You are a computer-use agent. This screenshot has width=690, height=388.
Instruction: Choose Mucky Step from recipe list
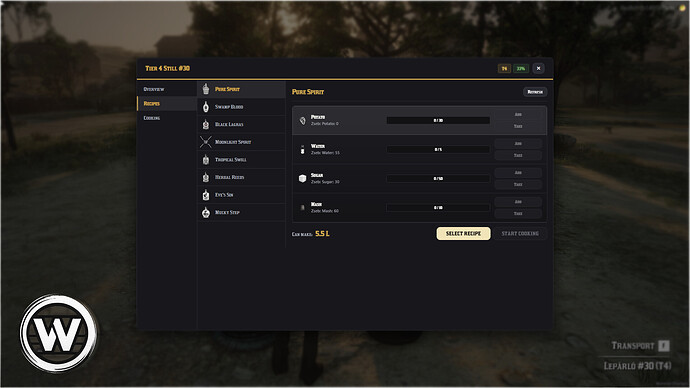(x=241, y=212)
